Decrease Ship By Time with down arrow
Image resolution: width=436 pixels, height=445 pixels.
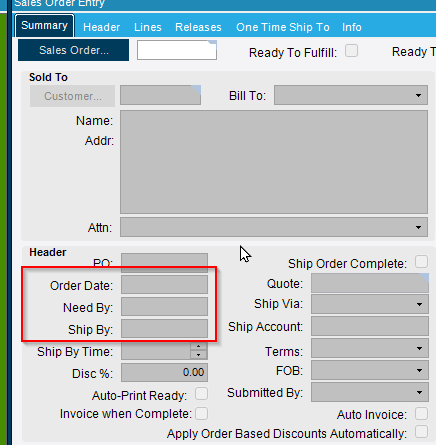click(199, 355)
